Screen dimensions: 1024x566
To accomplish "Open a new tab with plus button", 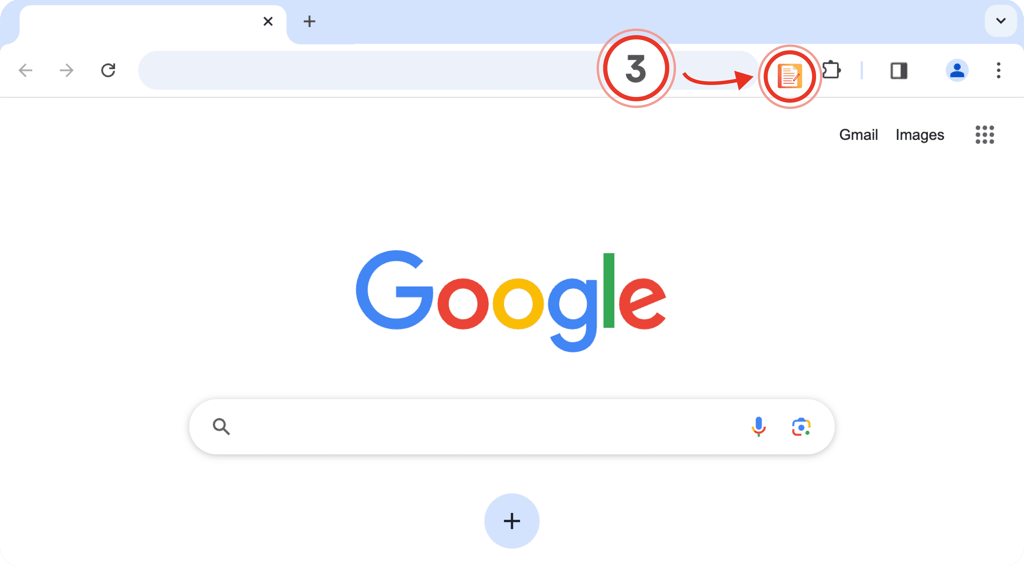I will coord(309,22).
